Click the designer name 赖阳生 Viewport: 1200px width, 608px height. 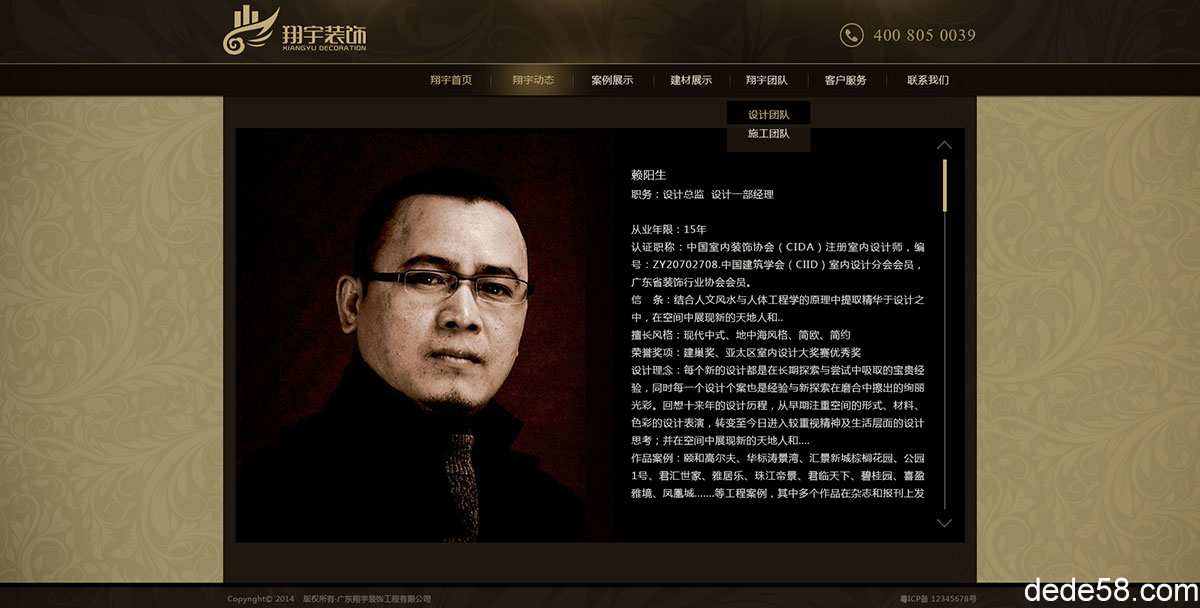pyautogui.click(x=648, y=174)
